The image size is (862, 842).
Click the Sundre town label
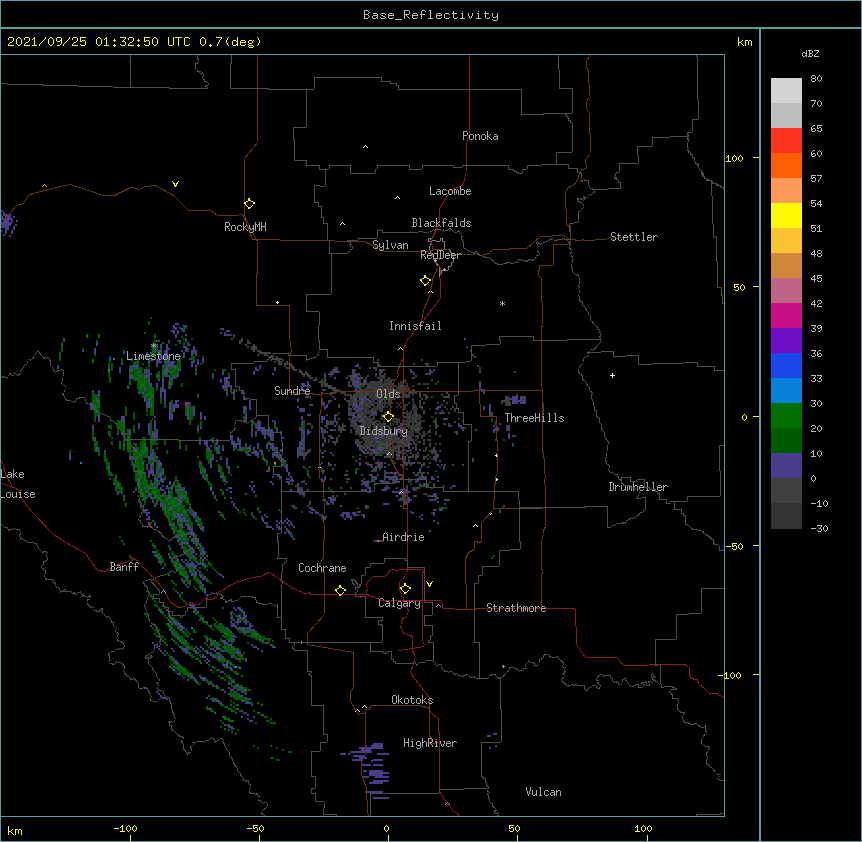coord(292,391)
